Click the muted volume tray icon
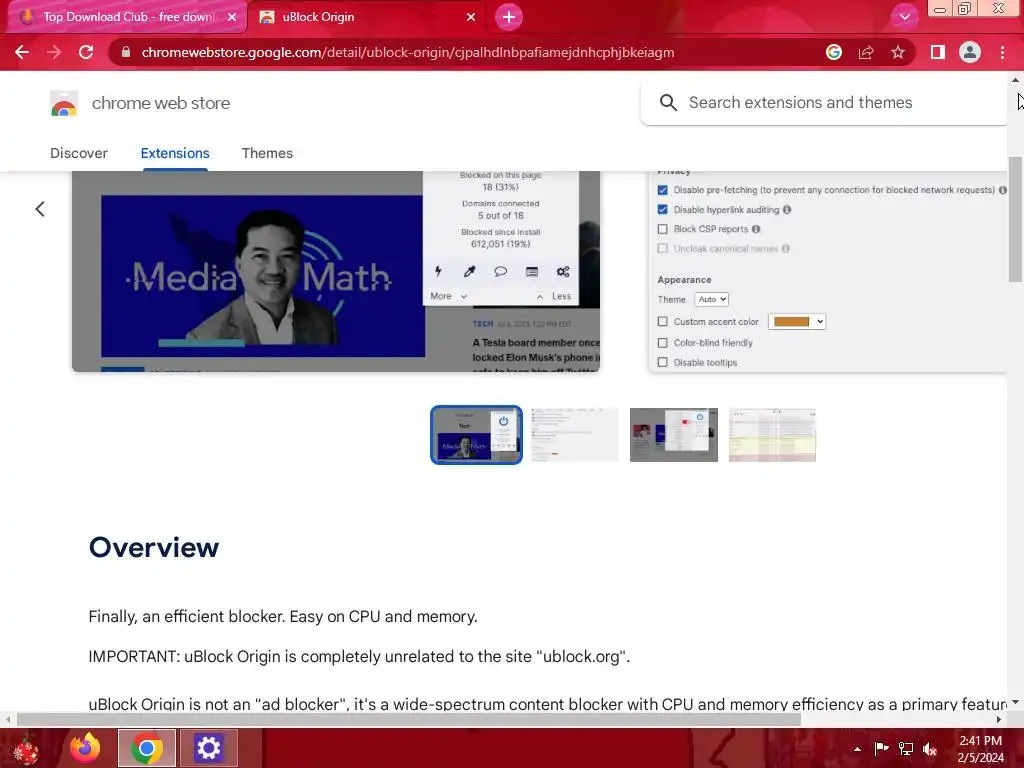 click(x=930, y=749)
